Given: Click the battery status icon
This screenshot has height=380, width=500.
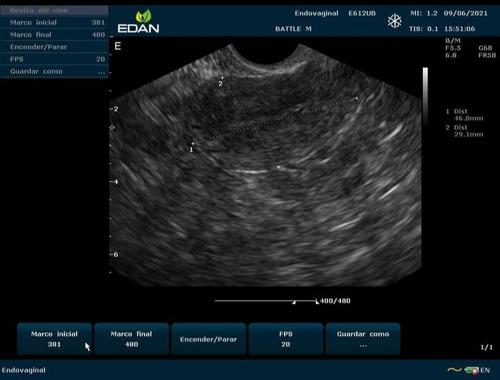Looking at the screenshot, I should pyautogui.click(x=471, y=370).
